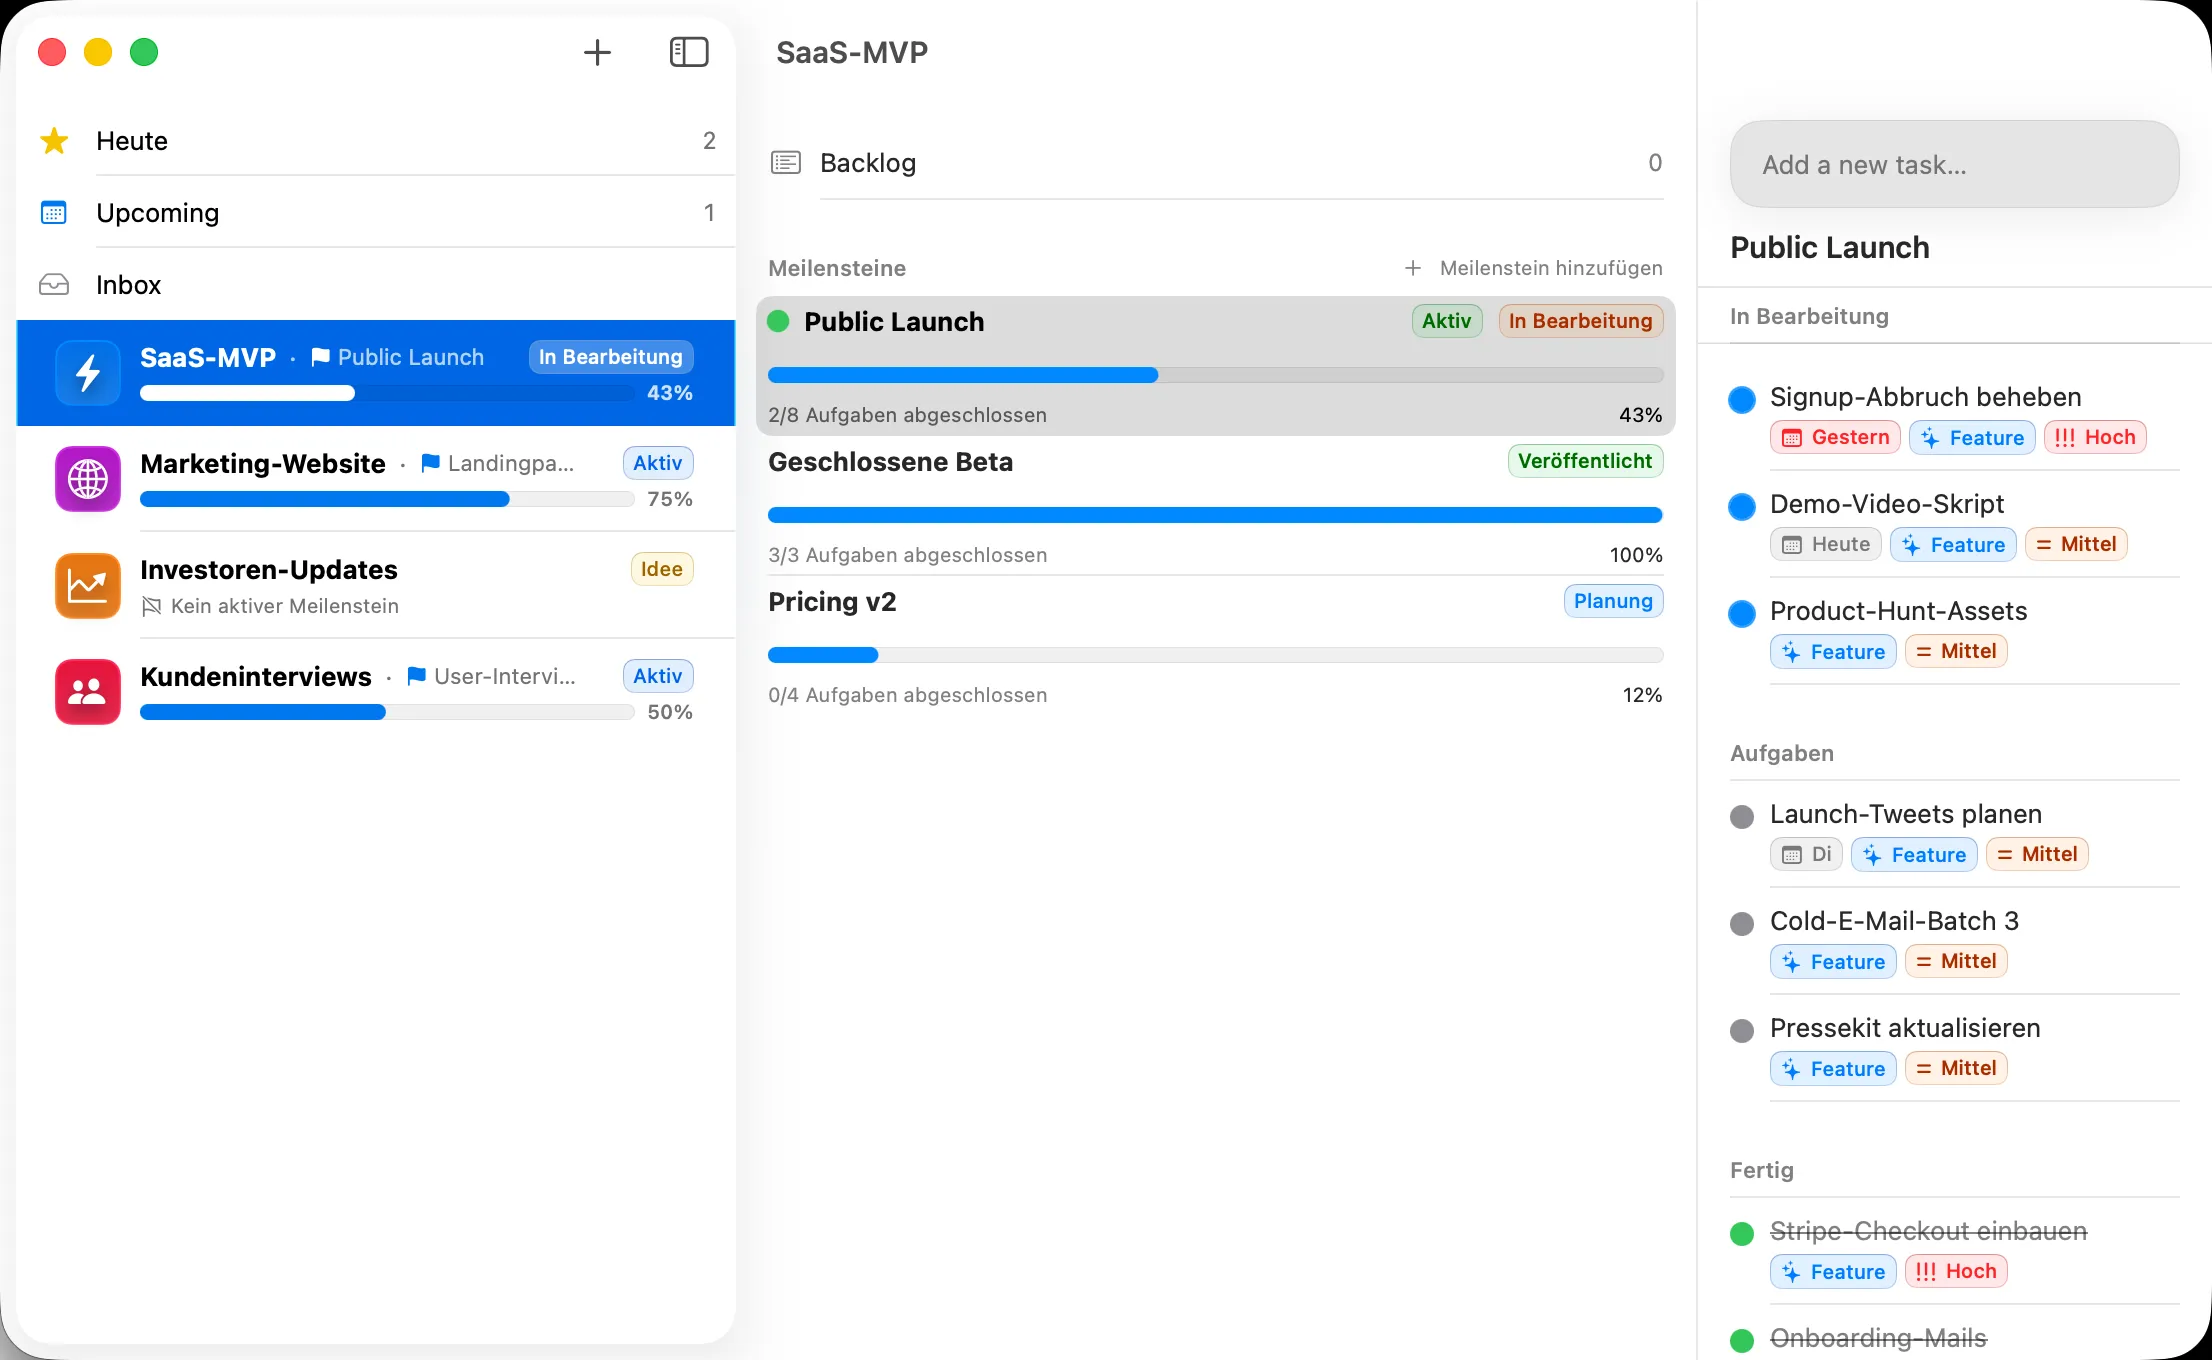
Task: Click the Marketing-Website globe icon
Action: [x=88, y=479]
